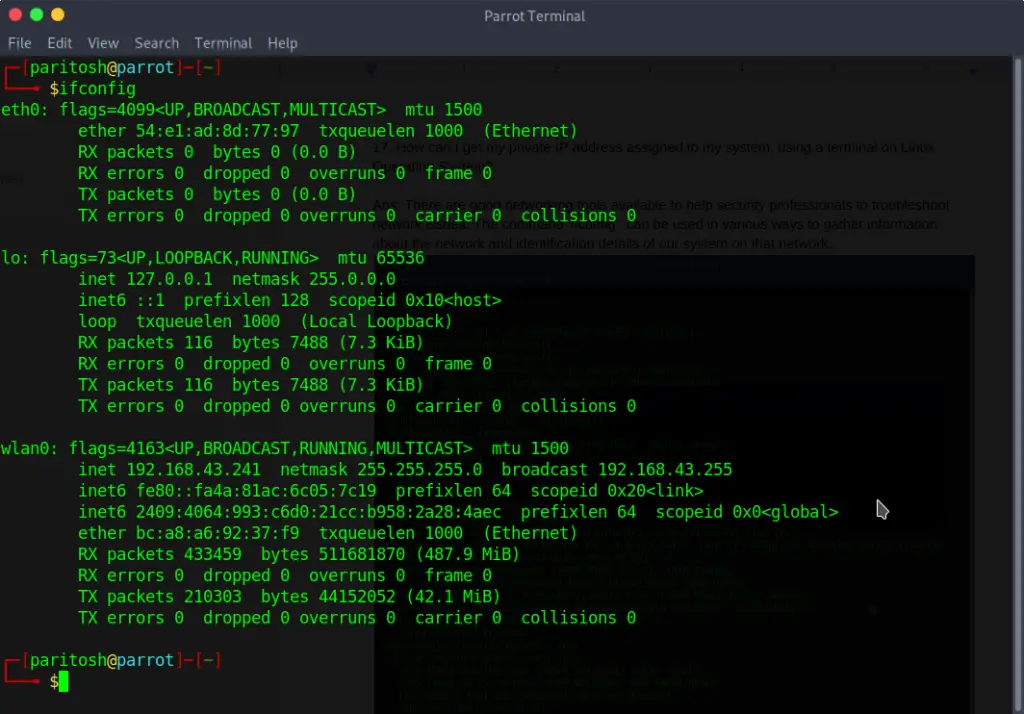Click the wlan0 inet address 192.168.43.241

pos(193,470)
